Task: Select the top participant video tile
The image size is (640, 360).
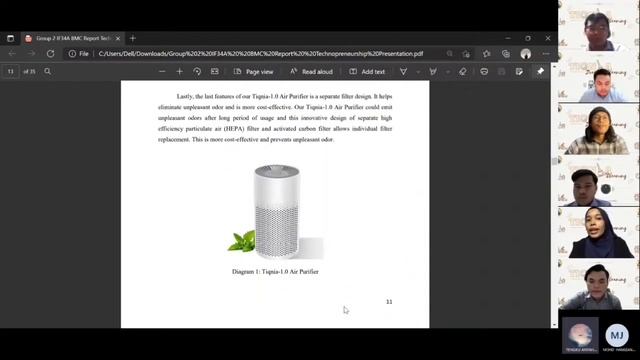Action: tap(598, 27)
